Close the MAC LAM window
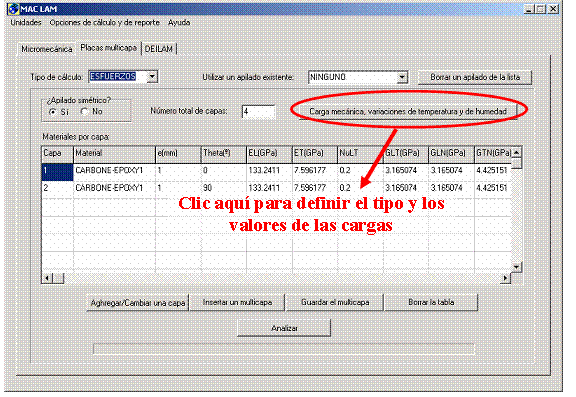576x397 pixels. pyautogui.click(x=553, y=9)
